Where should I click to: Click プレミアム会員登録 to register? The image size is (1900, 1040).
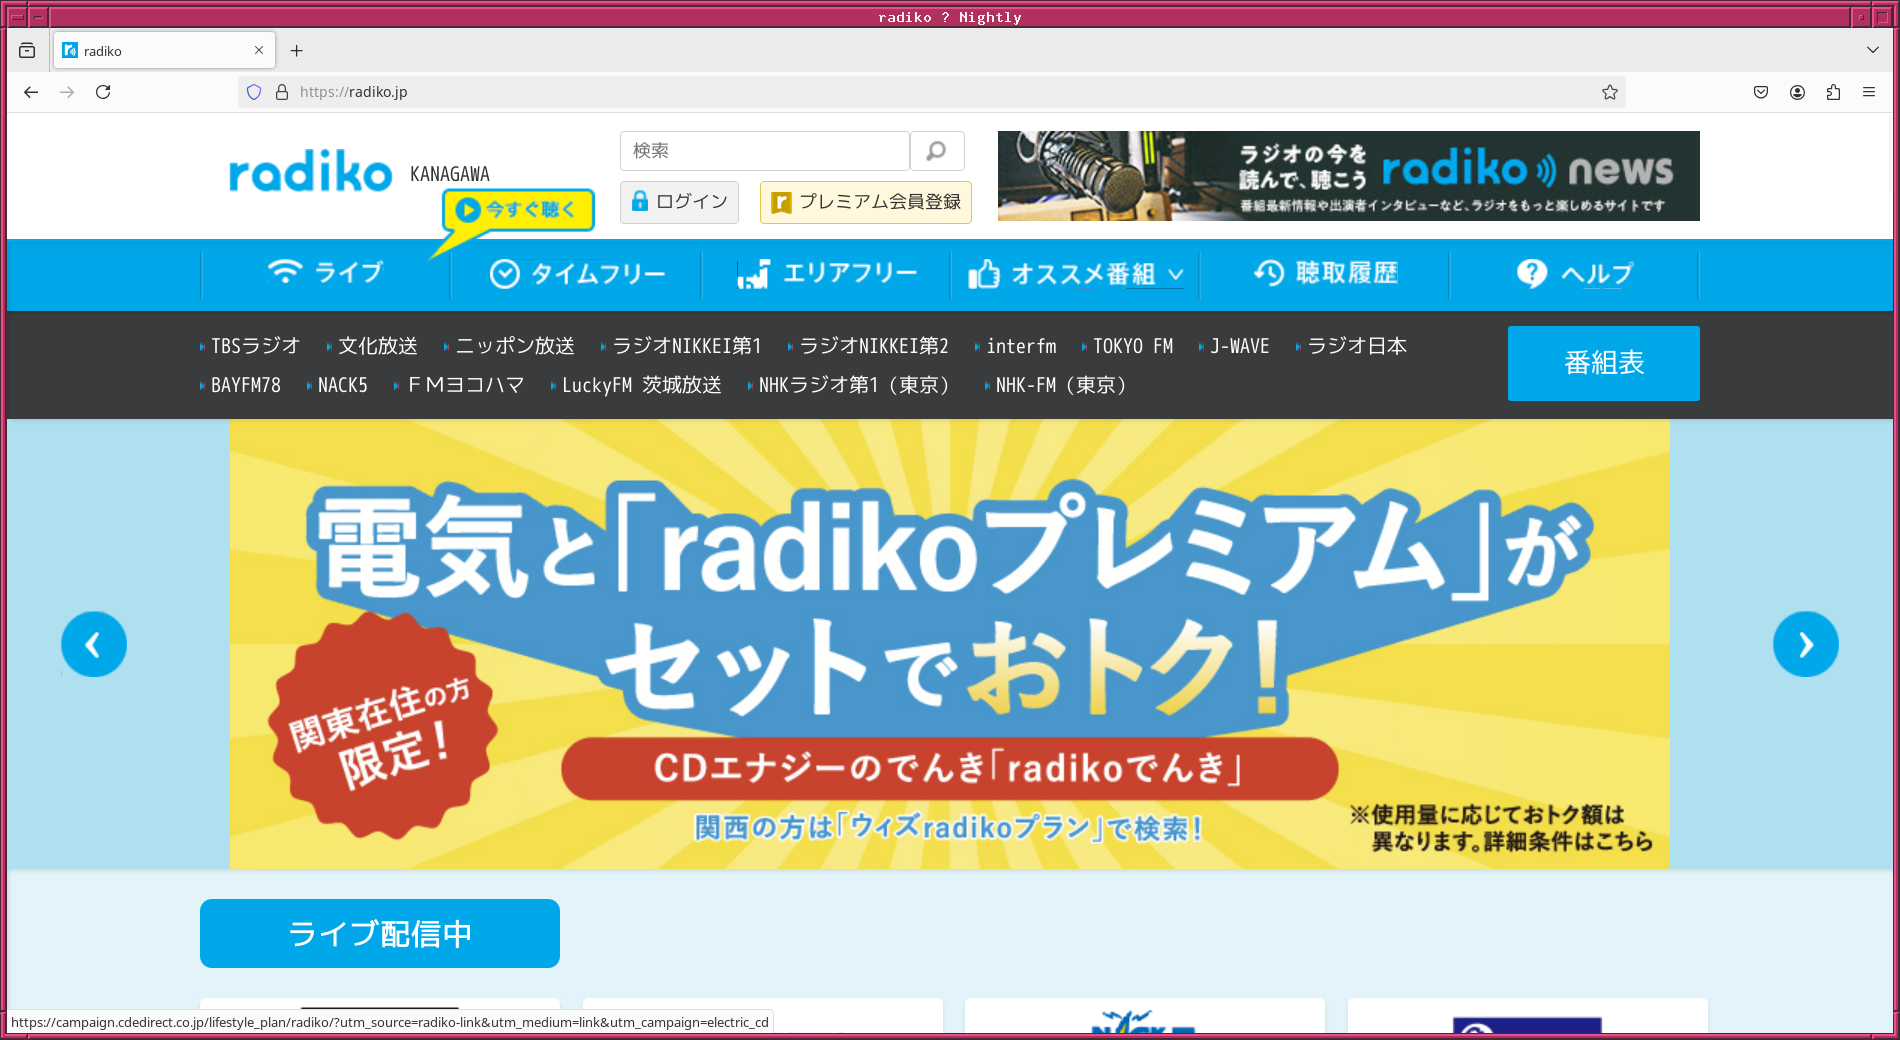point(865,202)
